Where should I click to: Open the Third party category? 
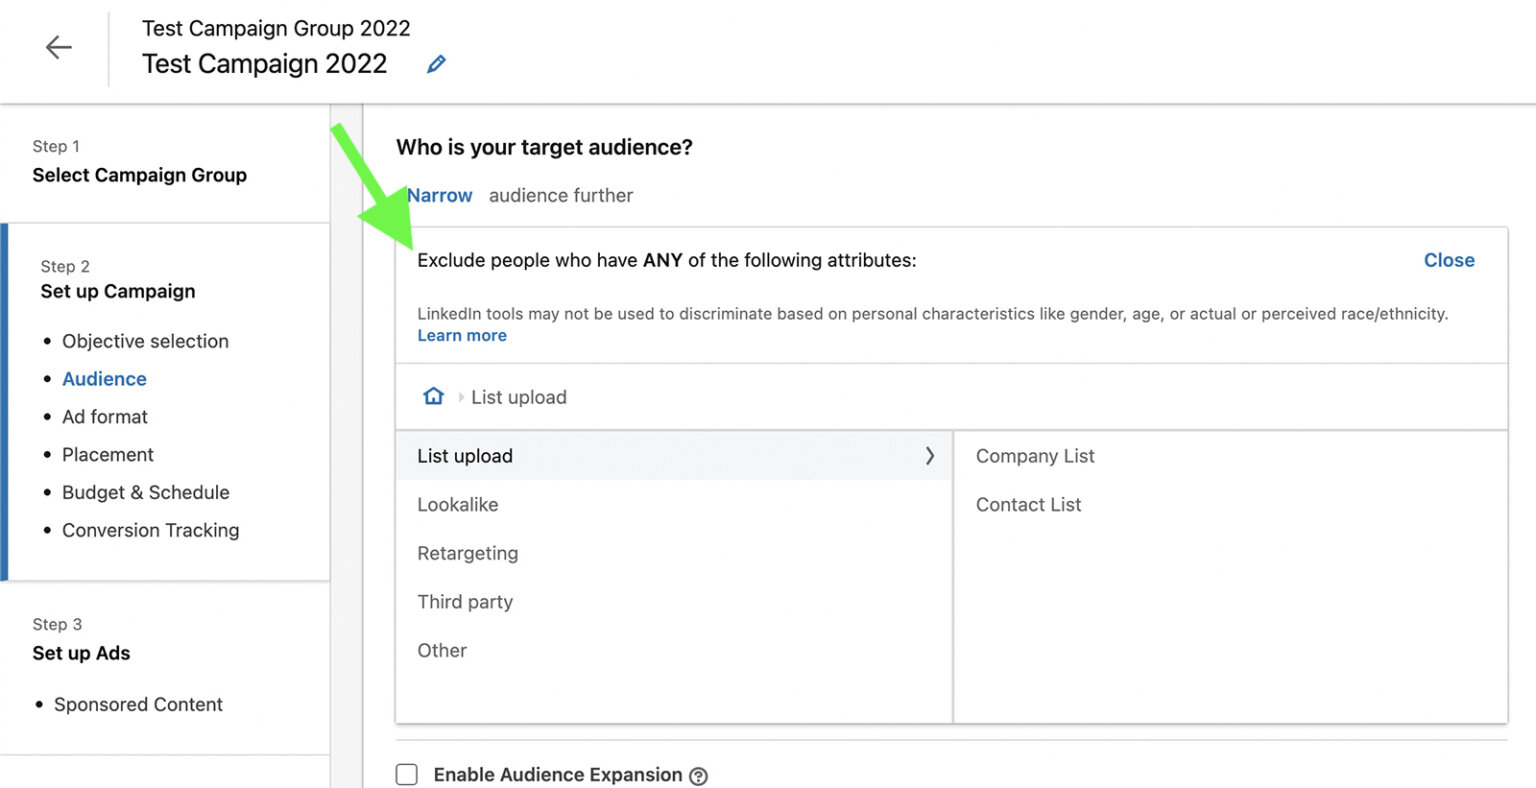pyautogui.click(x=465, y=601)
